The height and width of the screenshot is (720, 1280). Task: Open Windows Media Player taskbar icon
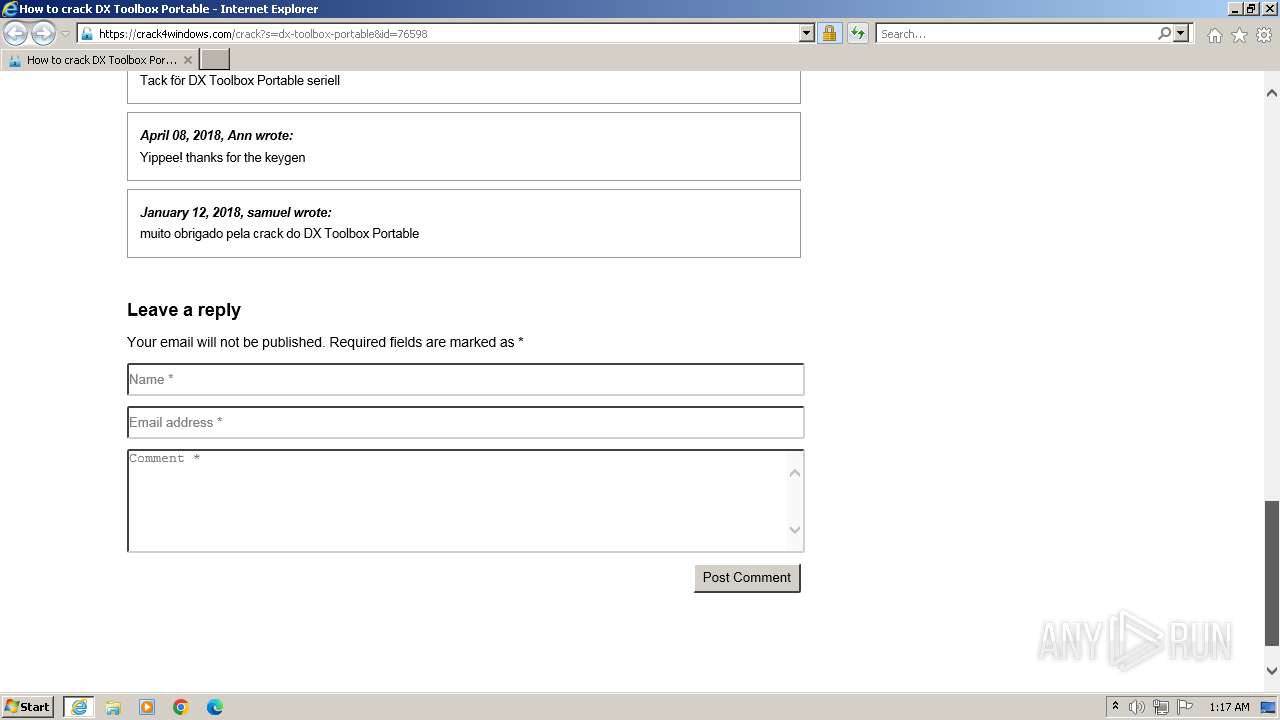[x=147, y=707]
